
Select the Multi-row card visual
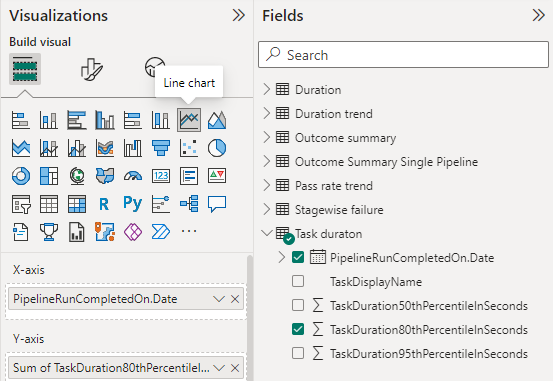coord(189,176)
